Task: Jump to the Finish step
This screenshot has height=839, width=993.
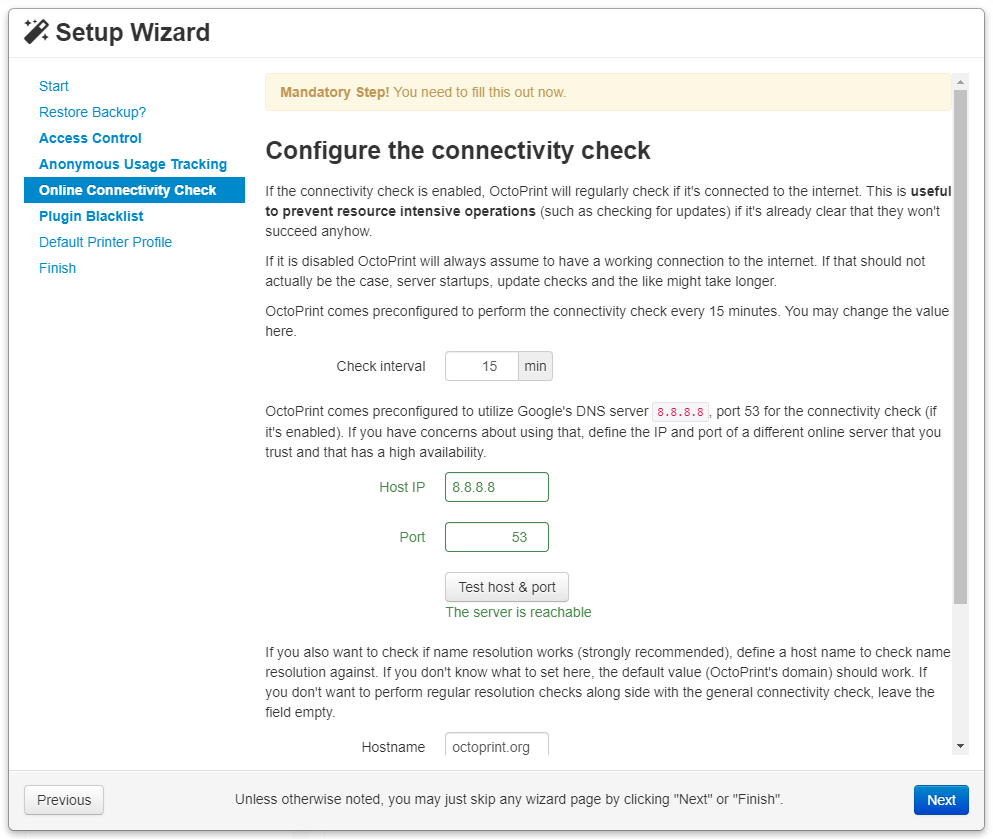Action: pos(58,268)
